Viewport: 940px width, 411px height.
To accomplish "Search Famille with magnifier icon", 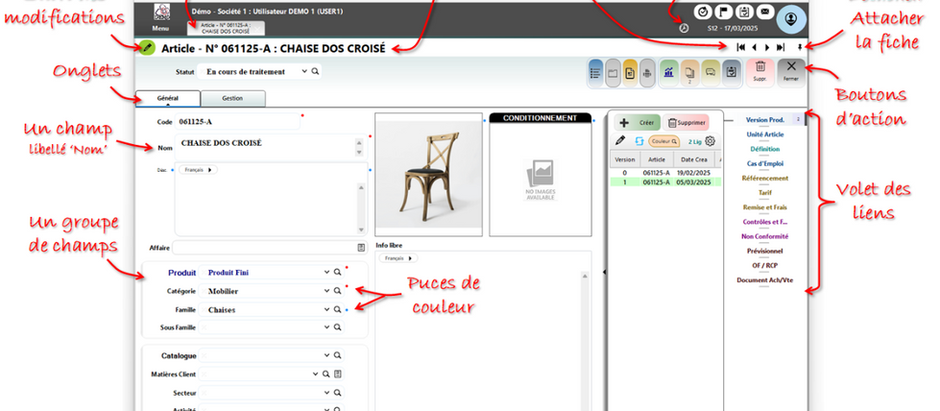I will coord(338,310).
